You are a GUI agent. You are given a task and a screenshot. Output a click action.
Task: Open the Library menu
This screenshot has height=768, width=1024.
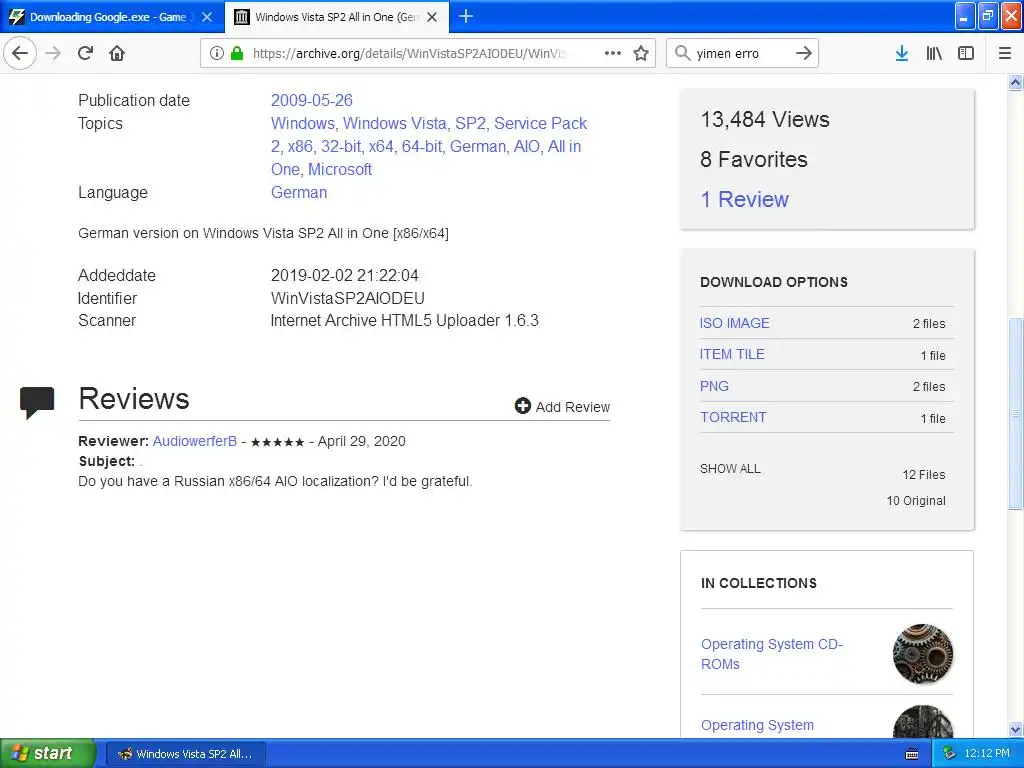934,53
